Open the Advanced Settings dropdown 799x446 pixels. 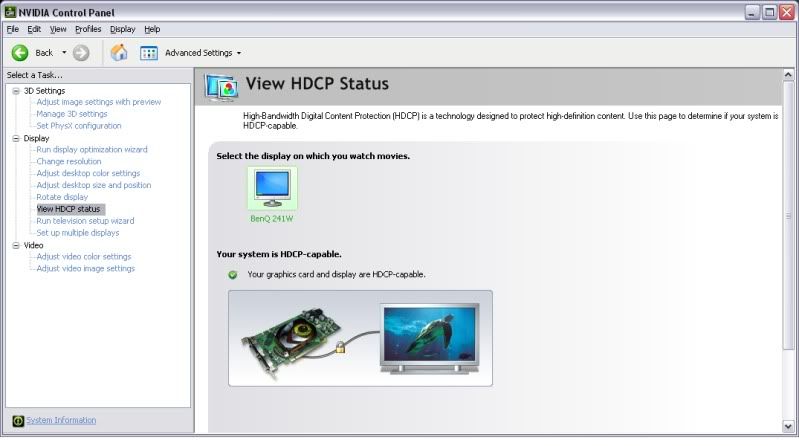click(x=239, y=53)
